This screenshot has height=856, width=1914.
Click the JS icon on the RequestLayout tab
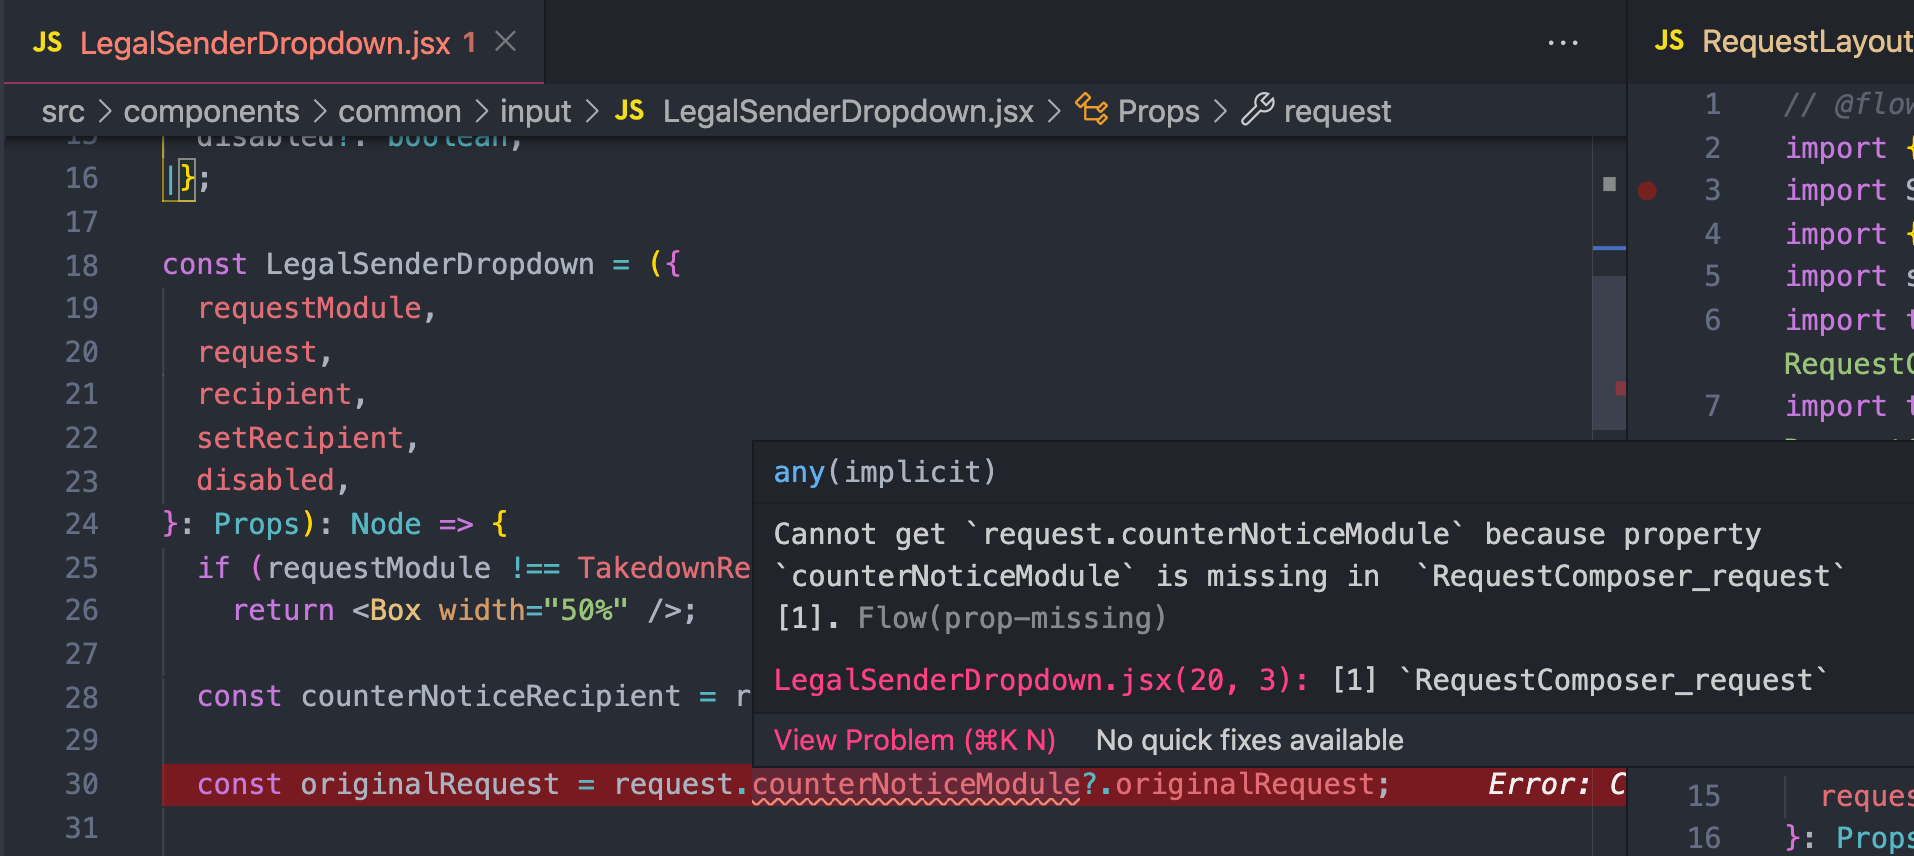coord(1669,40)
